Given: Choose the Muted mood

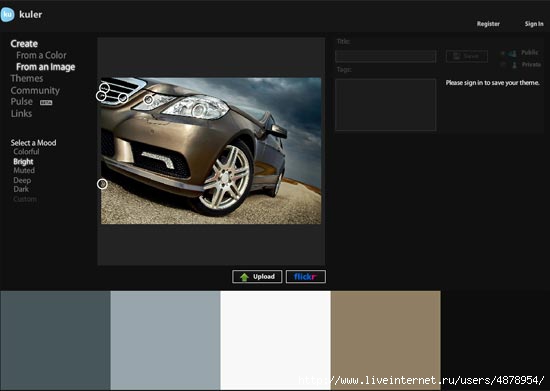Looking at the screenshot, I should point(24,170).
